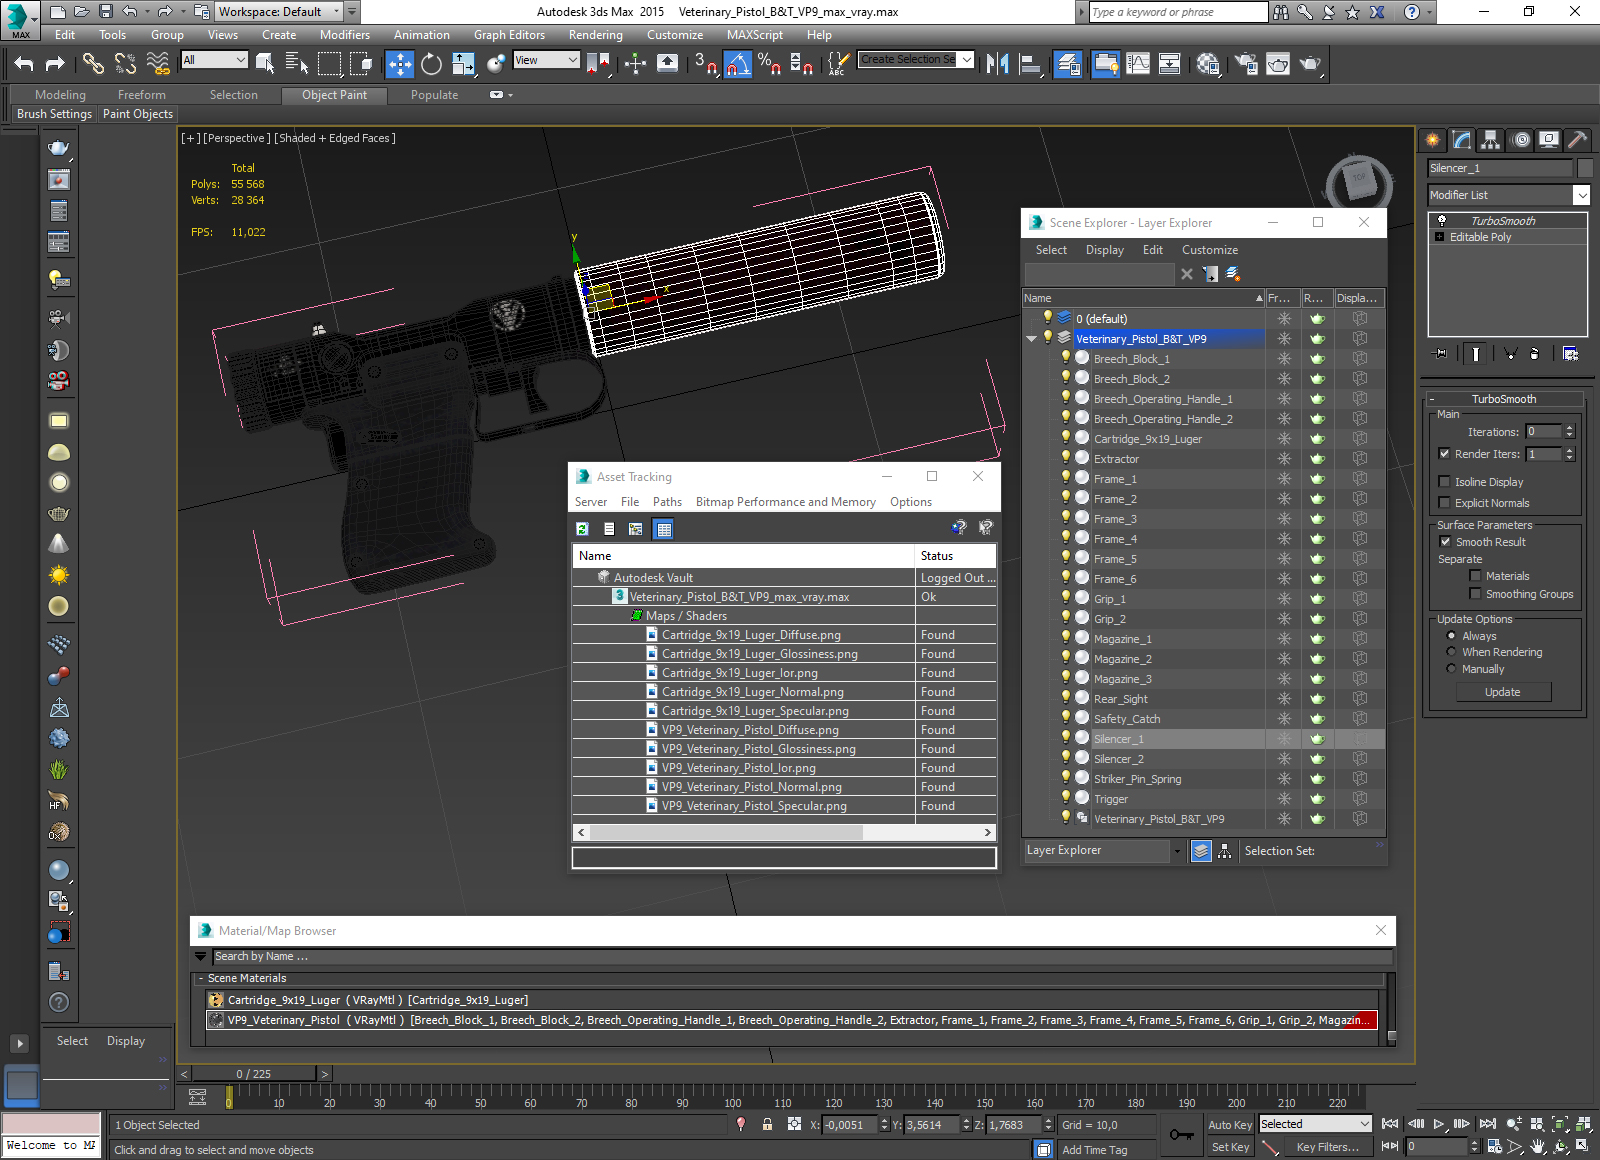Toggle the Render Iters checkbox
Image resolution: width=1600 pixels, height=1160 pixels.
(1444, 454)
